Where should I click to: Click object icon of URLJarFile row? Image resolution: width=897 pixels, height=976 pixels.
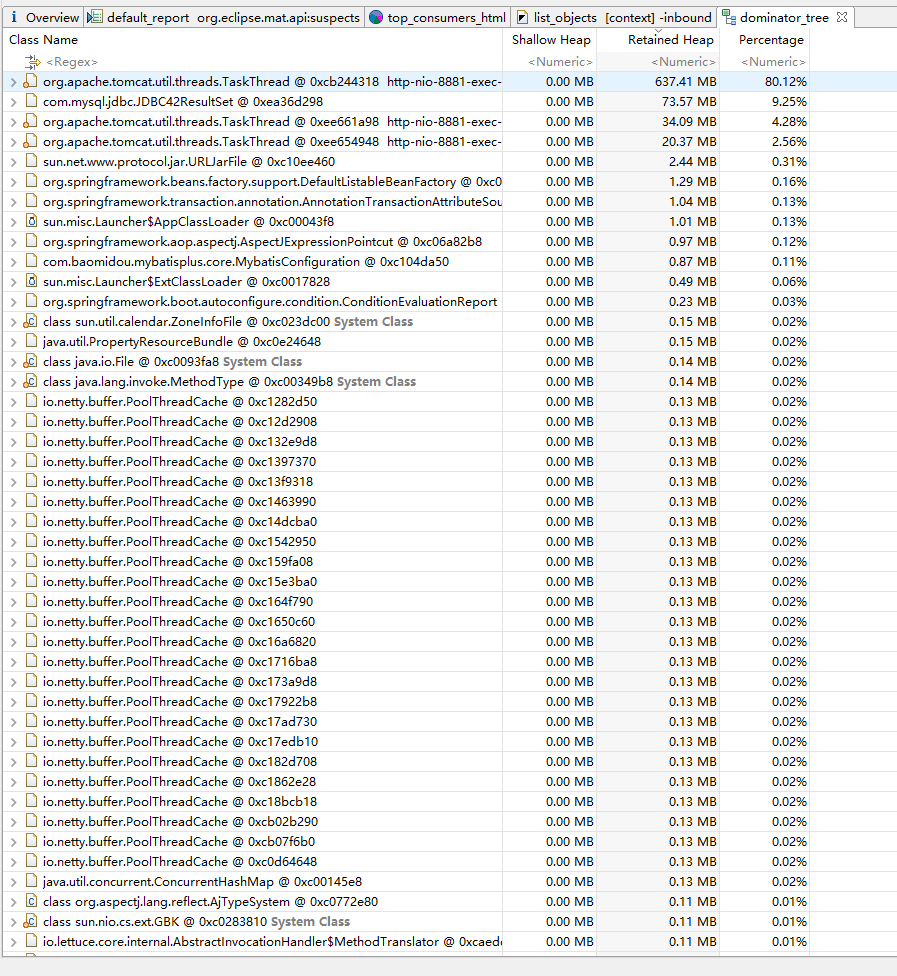[x=31, y=161]
